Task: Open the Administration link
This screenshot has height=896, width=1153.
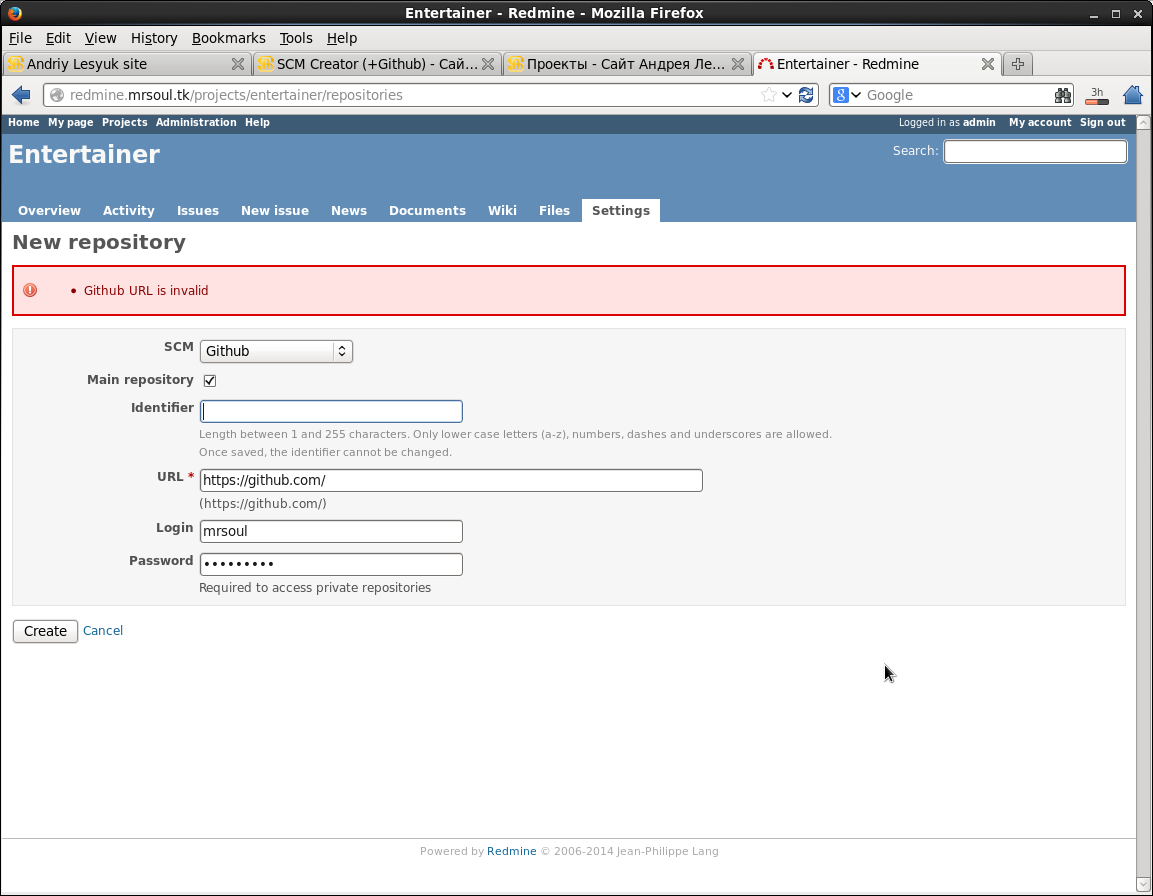Action: pyautogui.click(x=196, y=123)
